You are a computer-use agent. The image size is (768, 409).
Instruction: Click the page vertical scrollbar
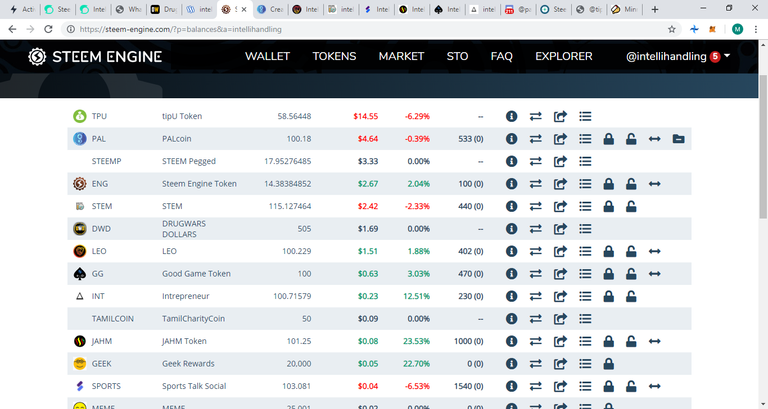pyautogui.click(x=763, y=147)
